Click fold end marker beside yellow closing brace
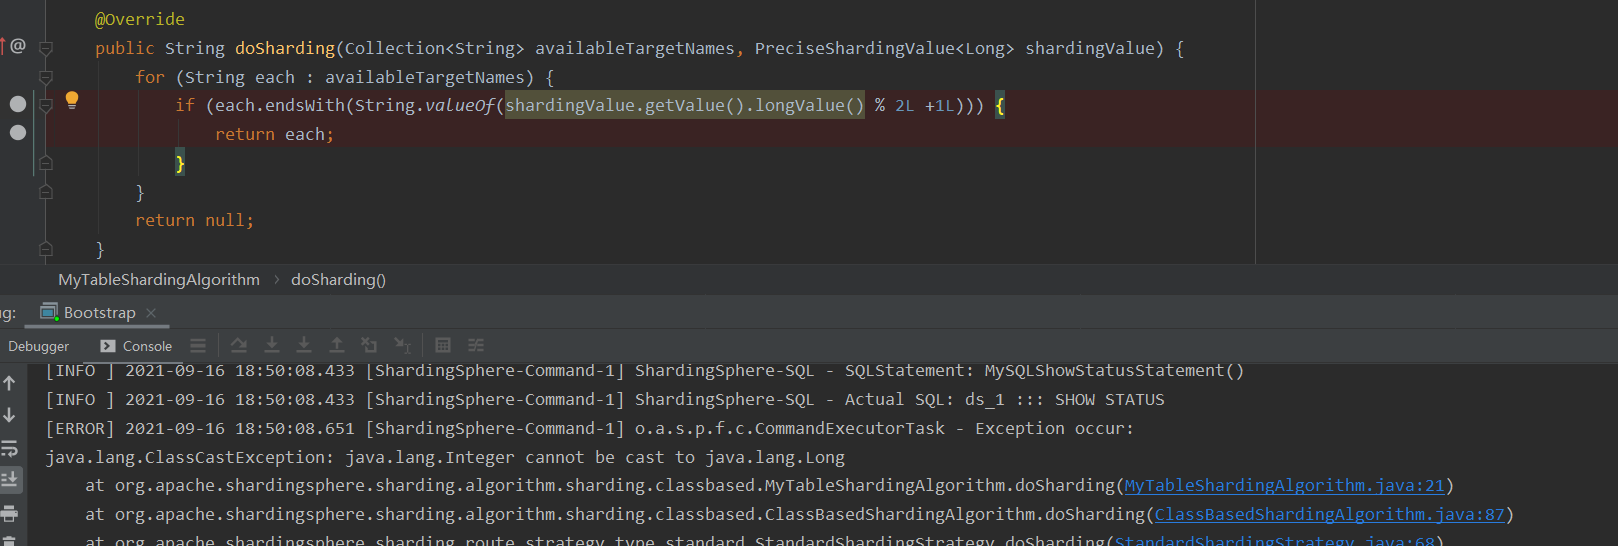The image size is (1618, 546). tap(45, 163)
